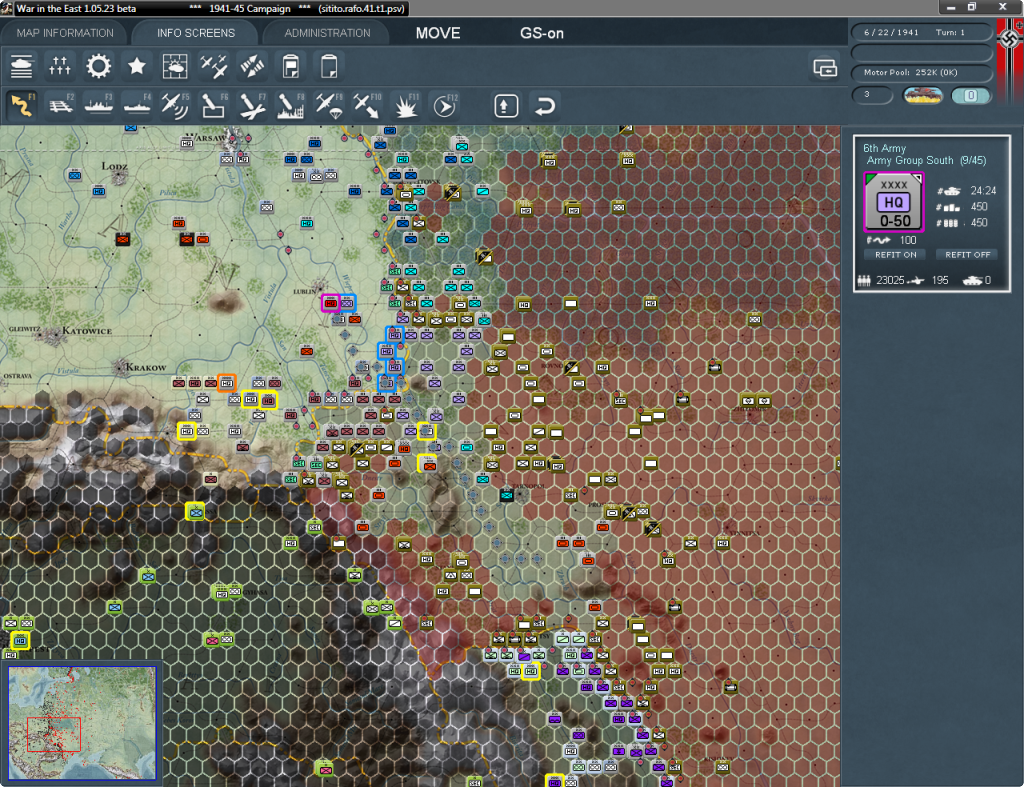Click the Army Group South (9/45) label
Image resolution: width=1024 pixels, height=787 pixels.
click(926, 161)
